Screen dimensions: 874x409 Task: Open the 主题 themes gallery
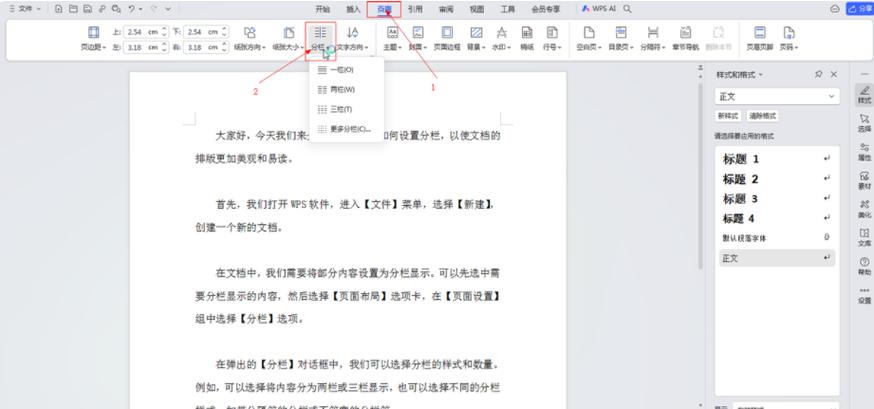tap(392, 38)
